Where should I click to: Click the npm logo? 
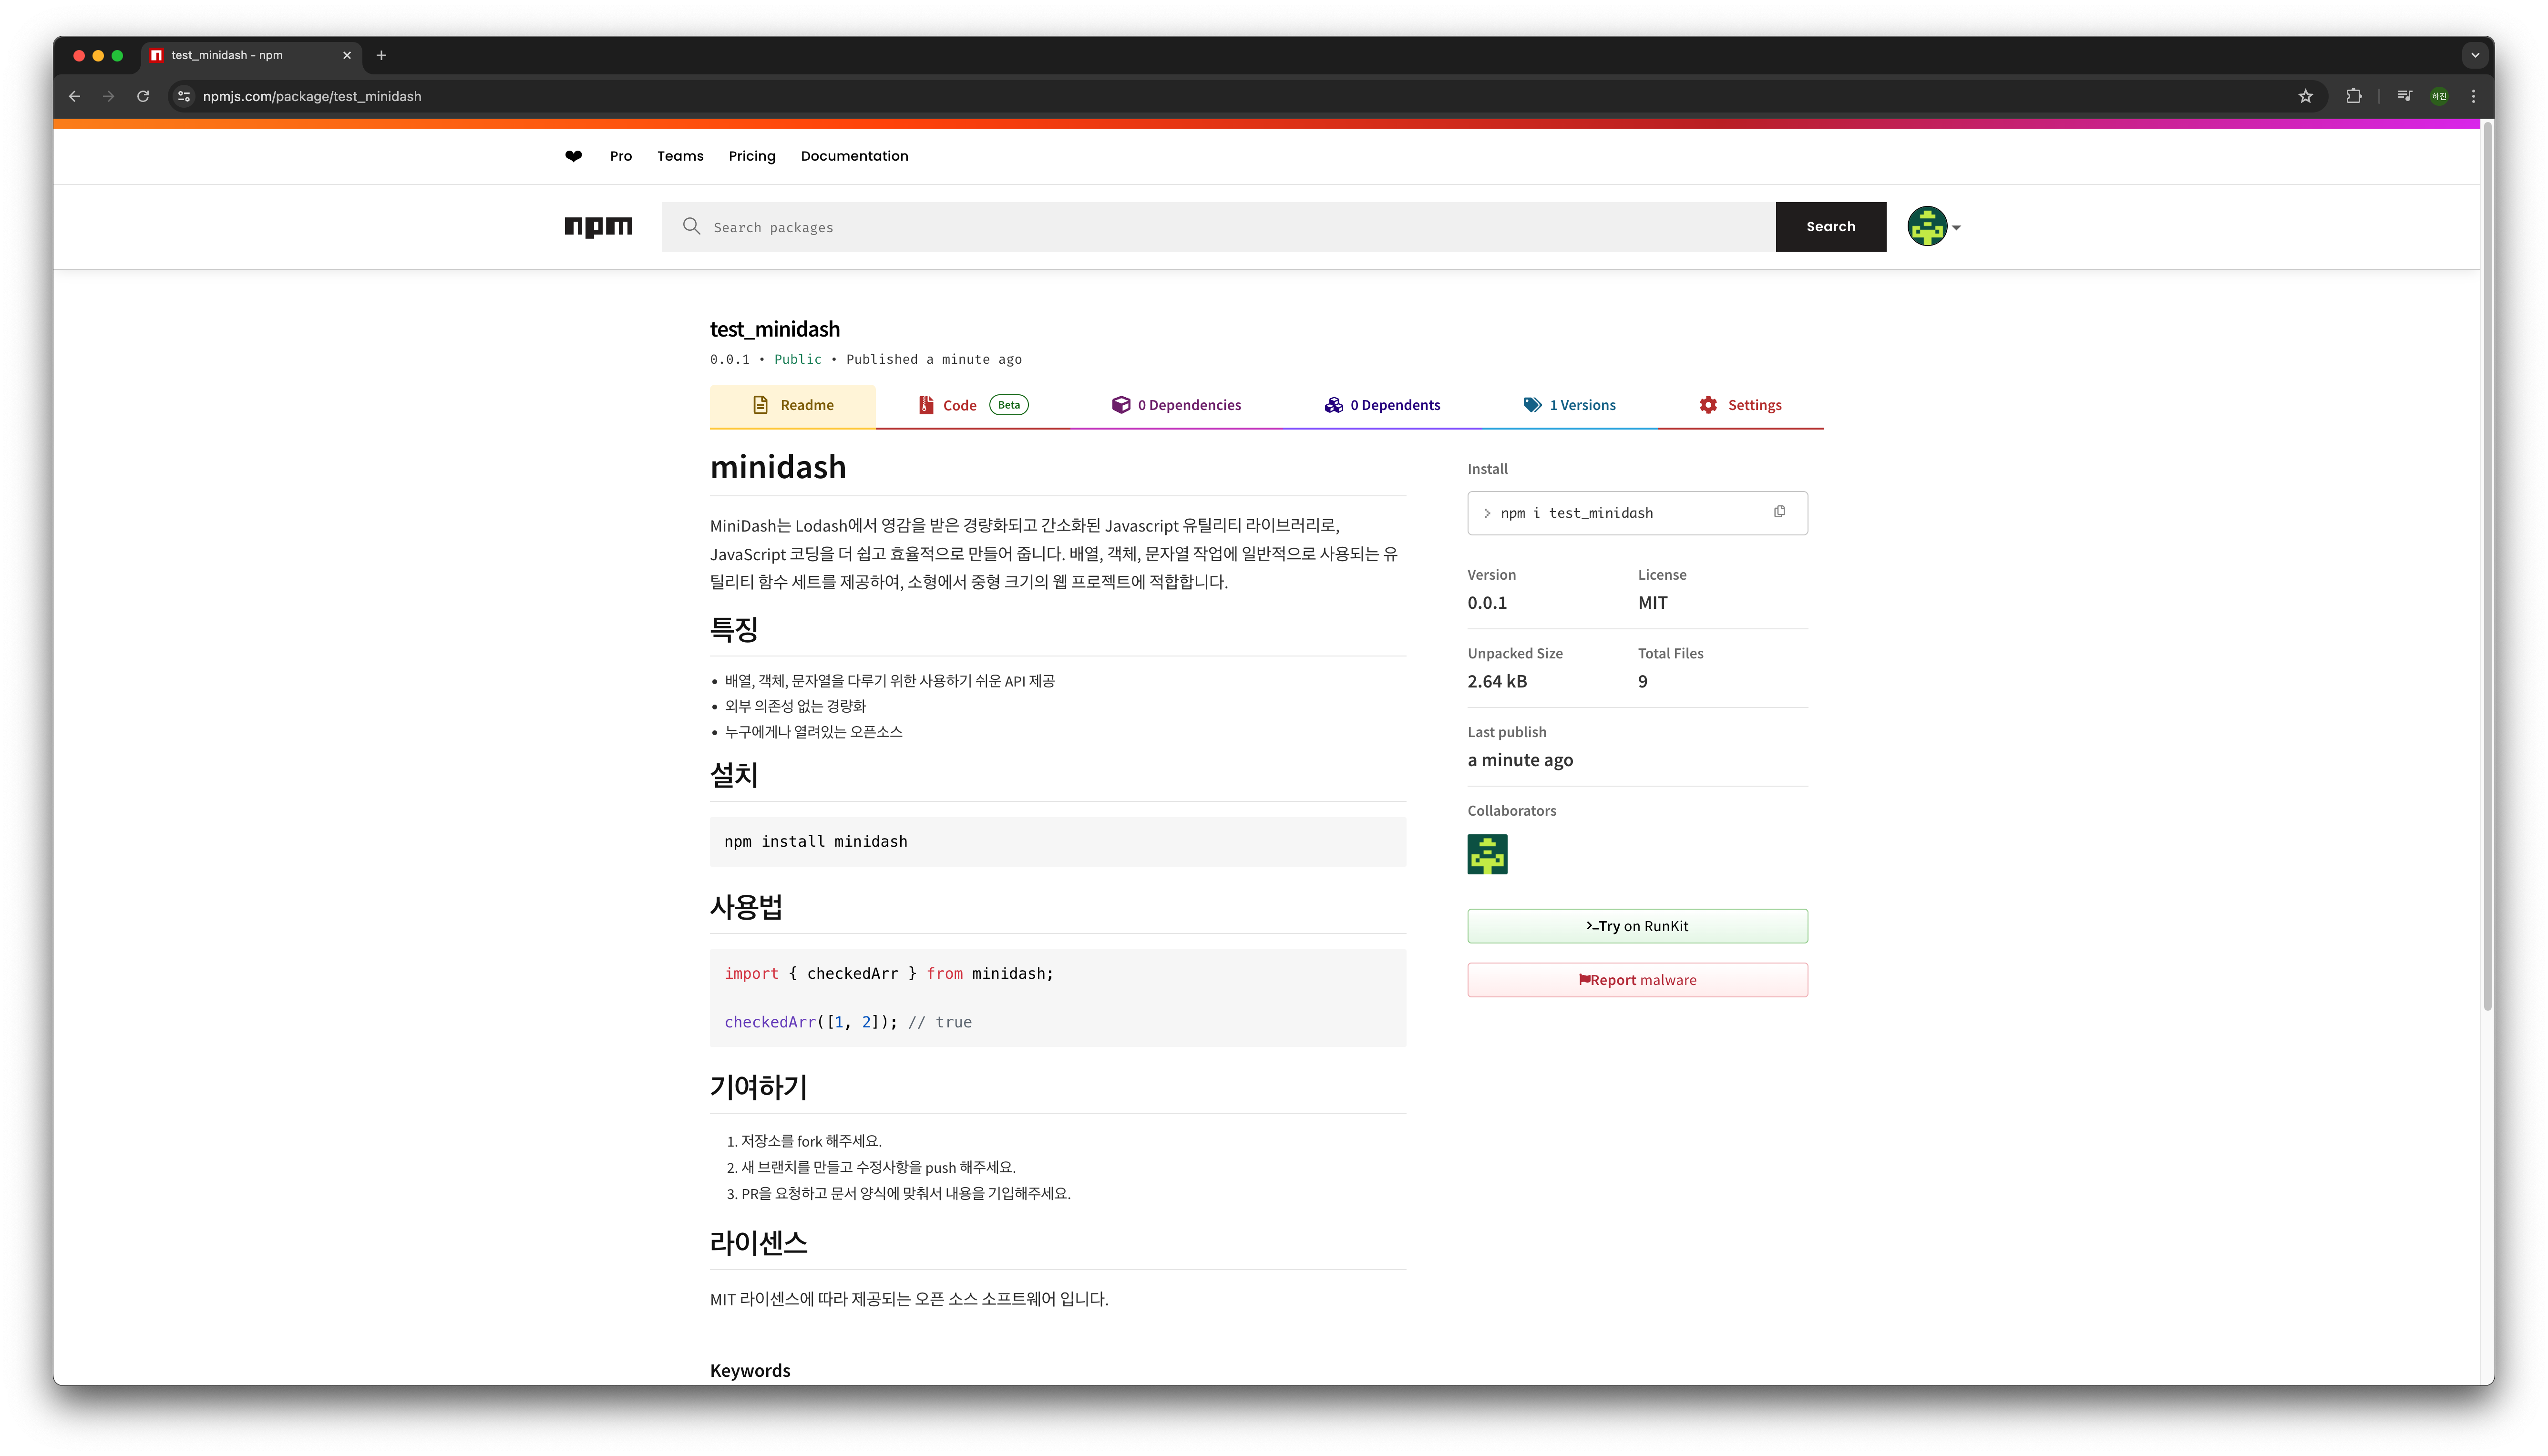pos(598,227)
